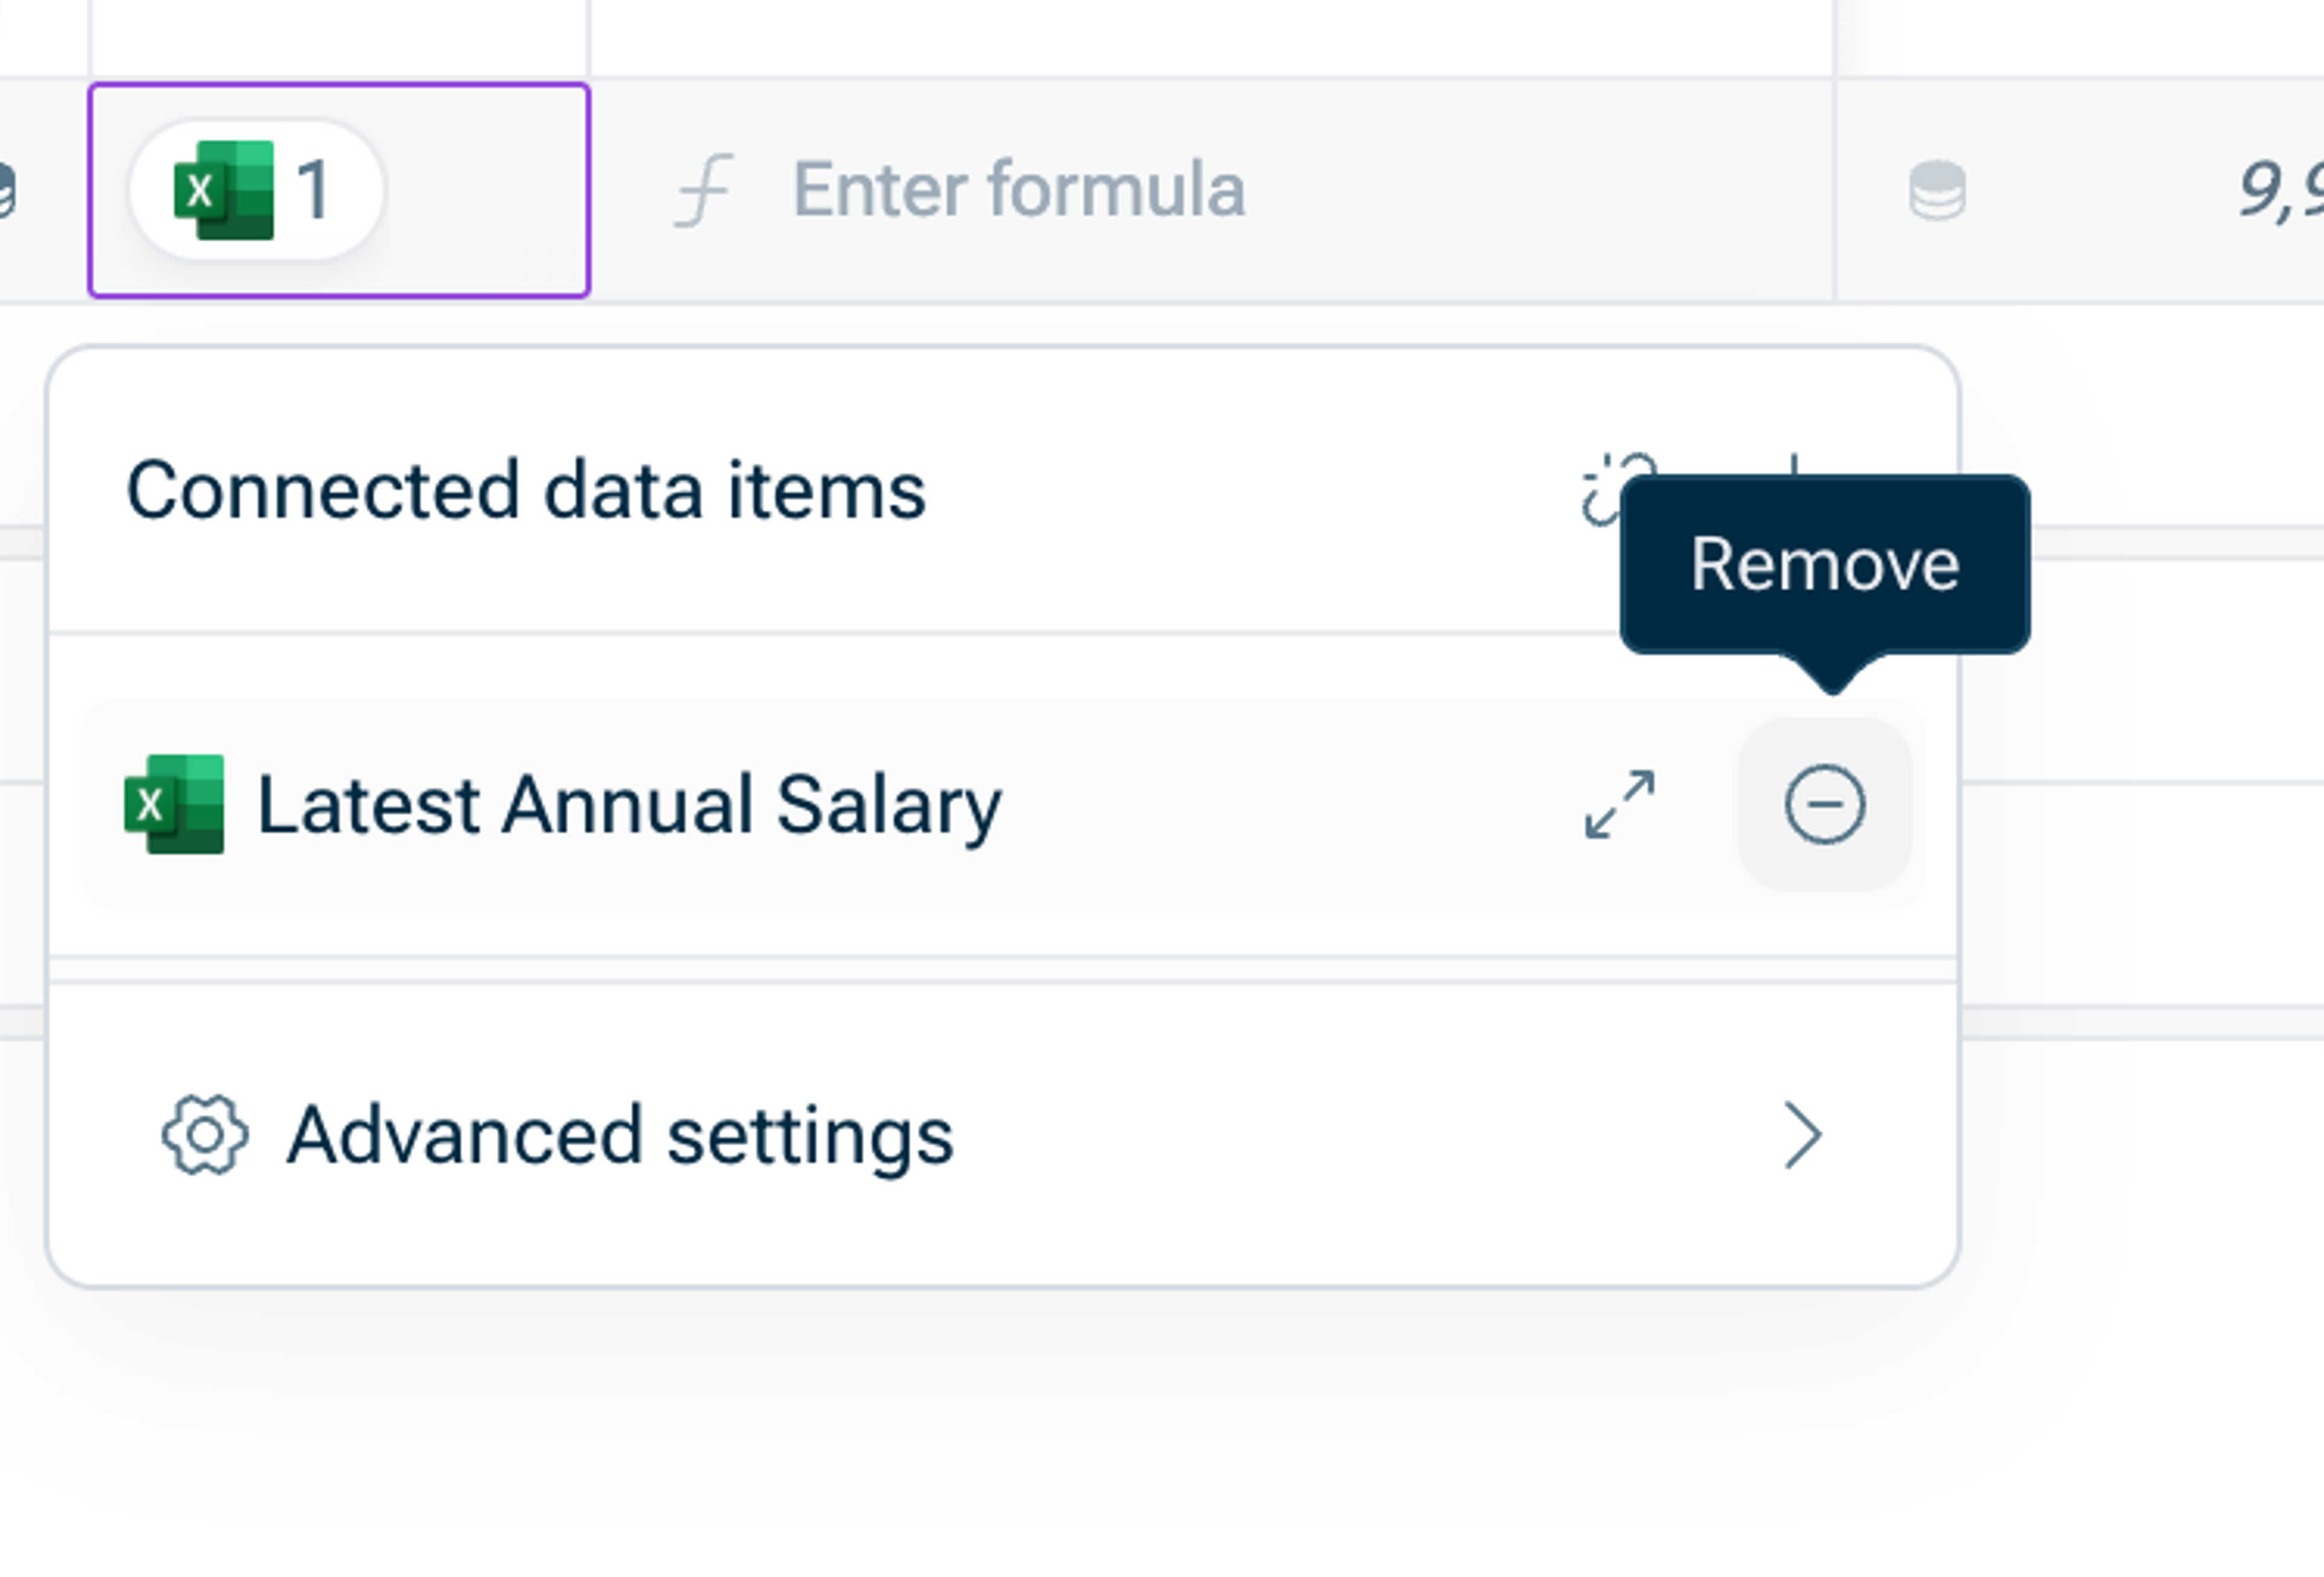The image size is (2324, 1577).
Task: Open the Advanced settings menu entry
Action: (x=620, y=1135)
